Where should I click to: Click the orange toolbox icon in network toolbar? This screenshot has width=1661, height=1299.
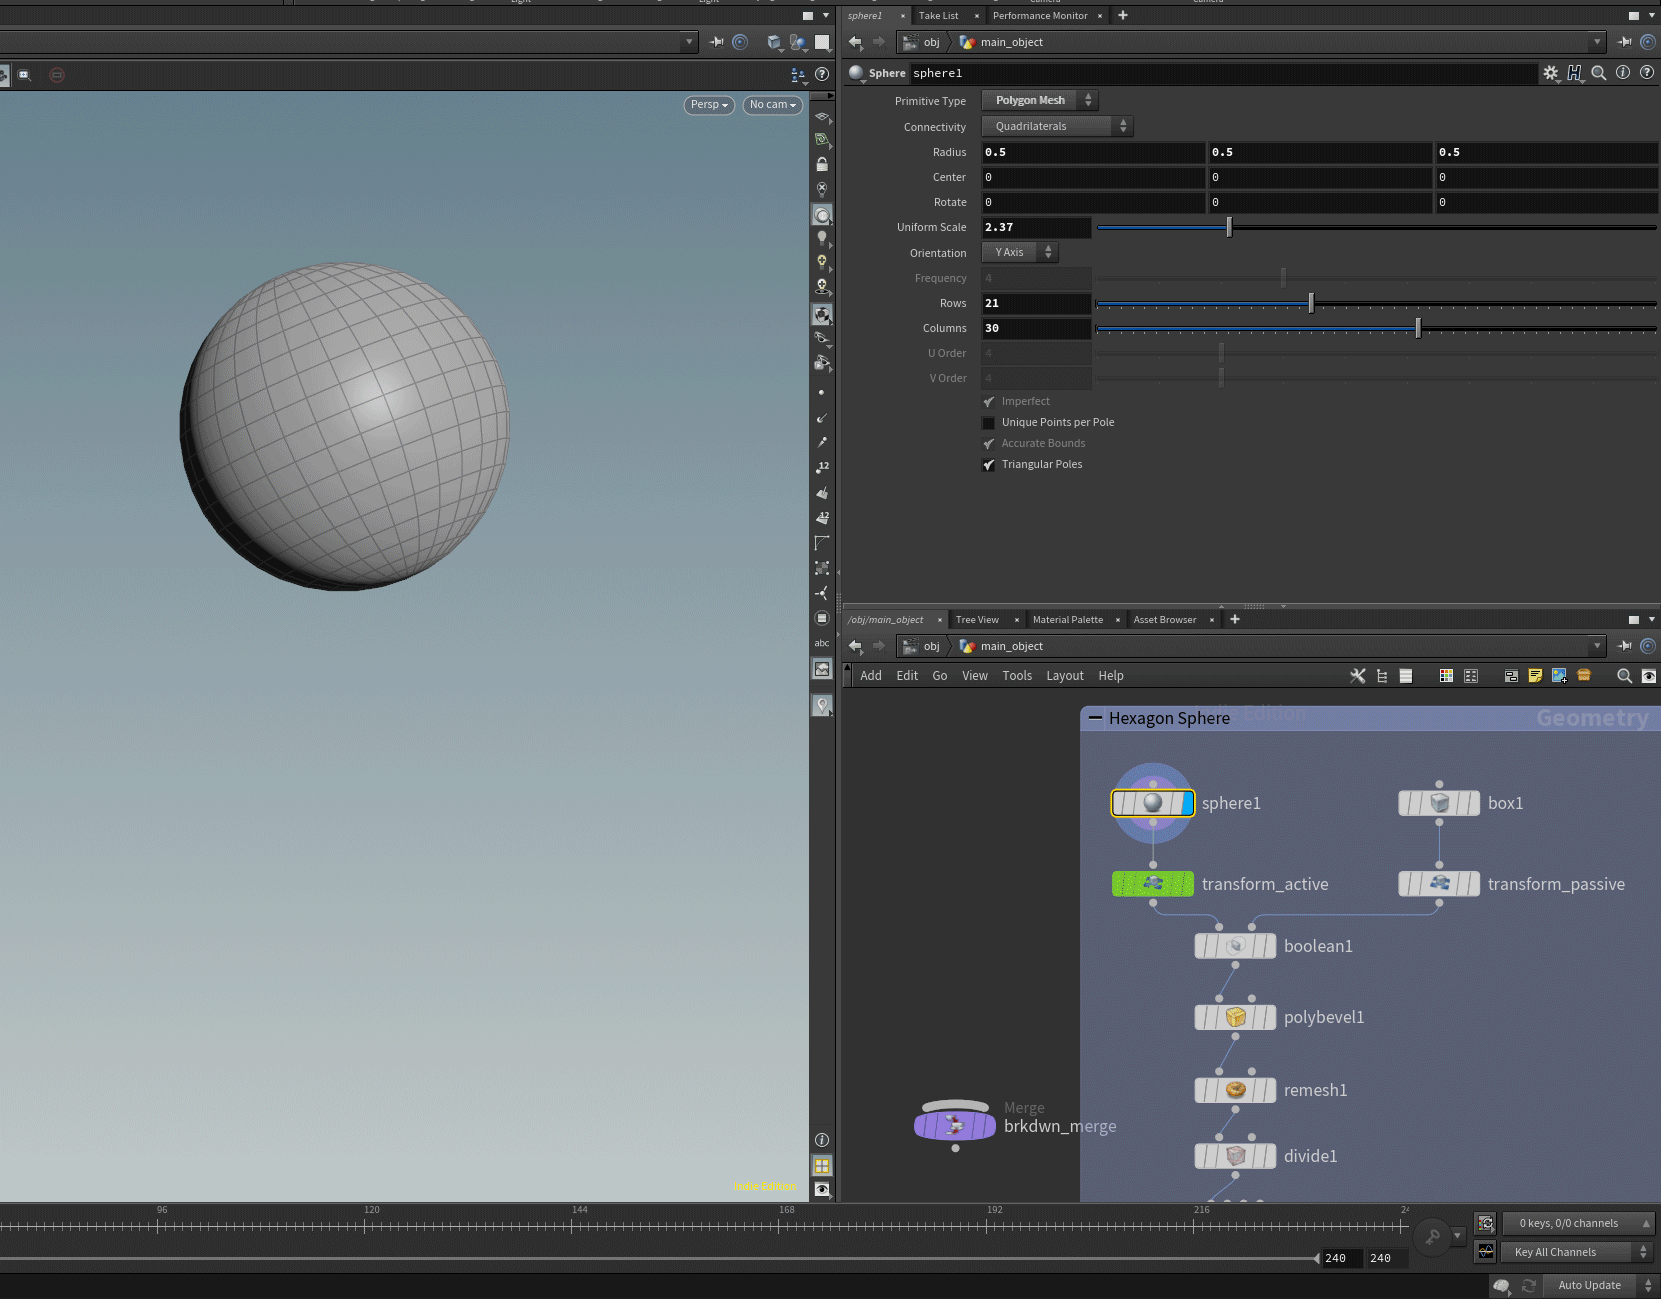tap(1584, 676)
